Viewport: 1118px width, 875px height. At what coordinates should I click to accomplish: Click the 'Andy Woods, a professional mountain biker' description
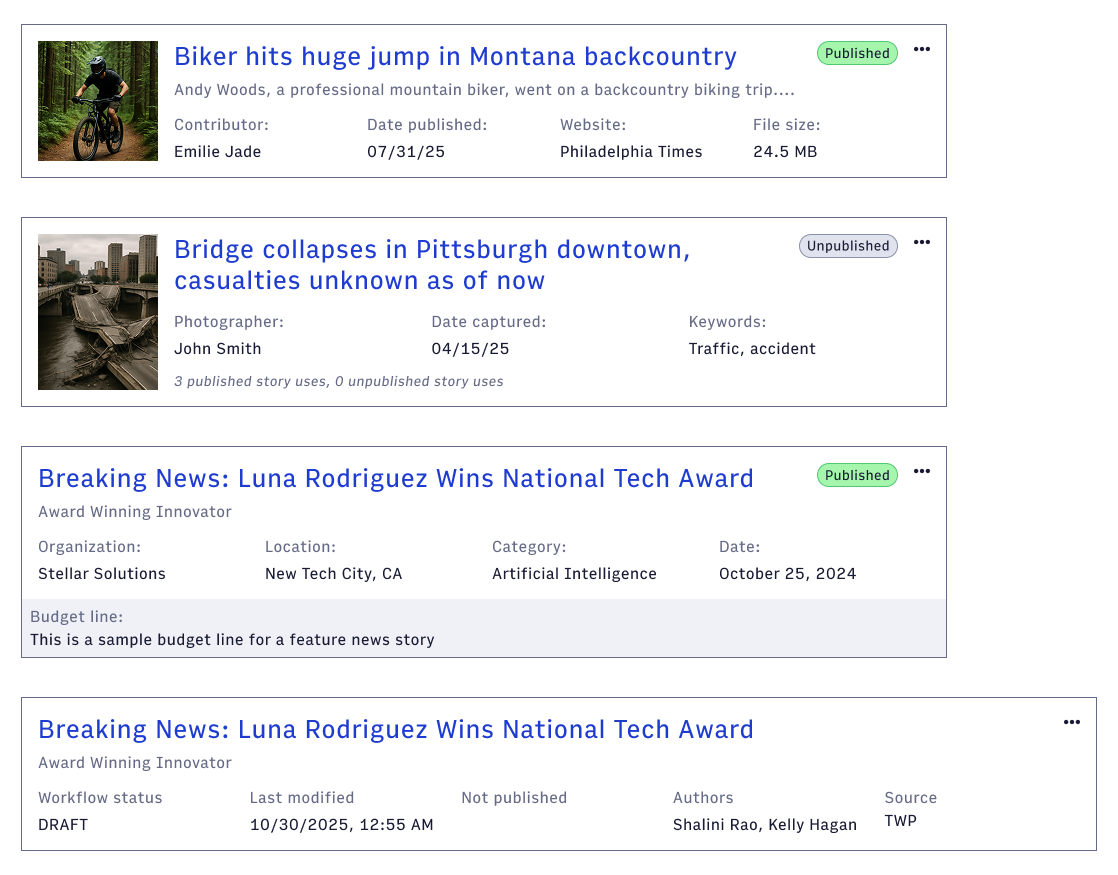point(484,90)
